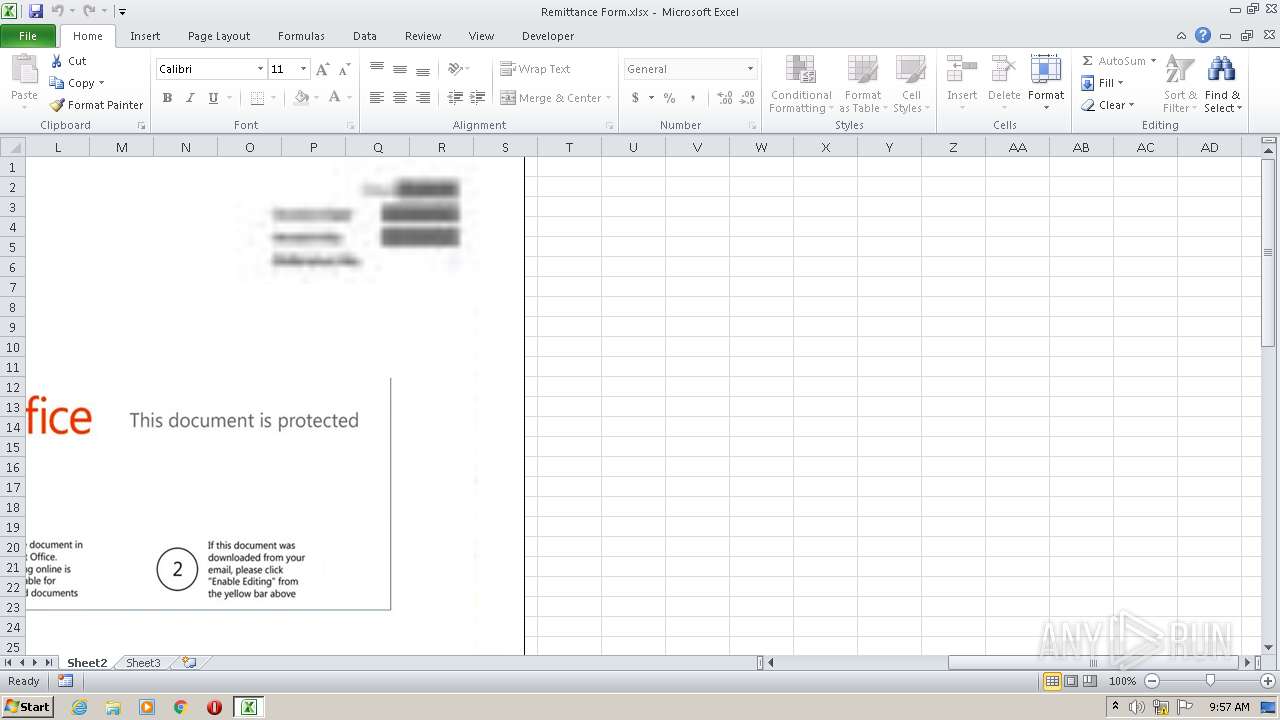The height and width of the screenshot is (720, 1280).
Task: Click the zoom in plus button
Action: click(1268, 681)
